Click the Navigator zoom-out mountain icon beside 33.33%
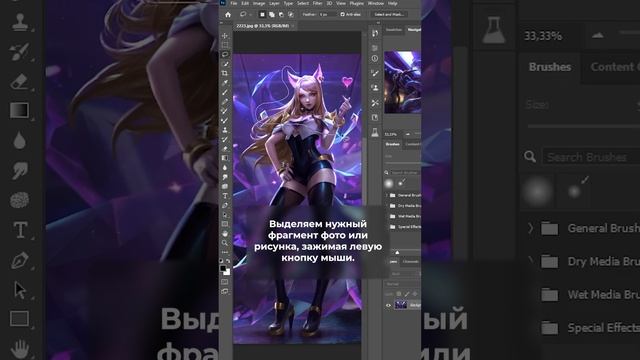The width and height of the screenshot is (640, 360). [407, 134]
